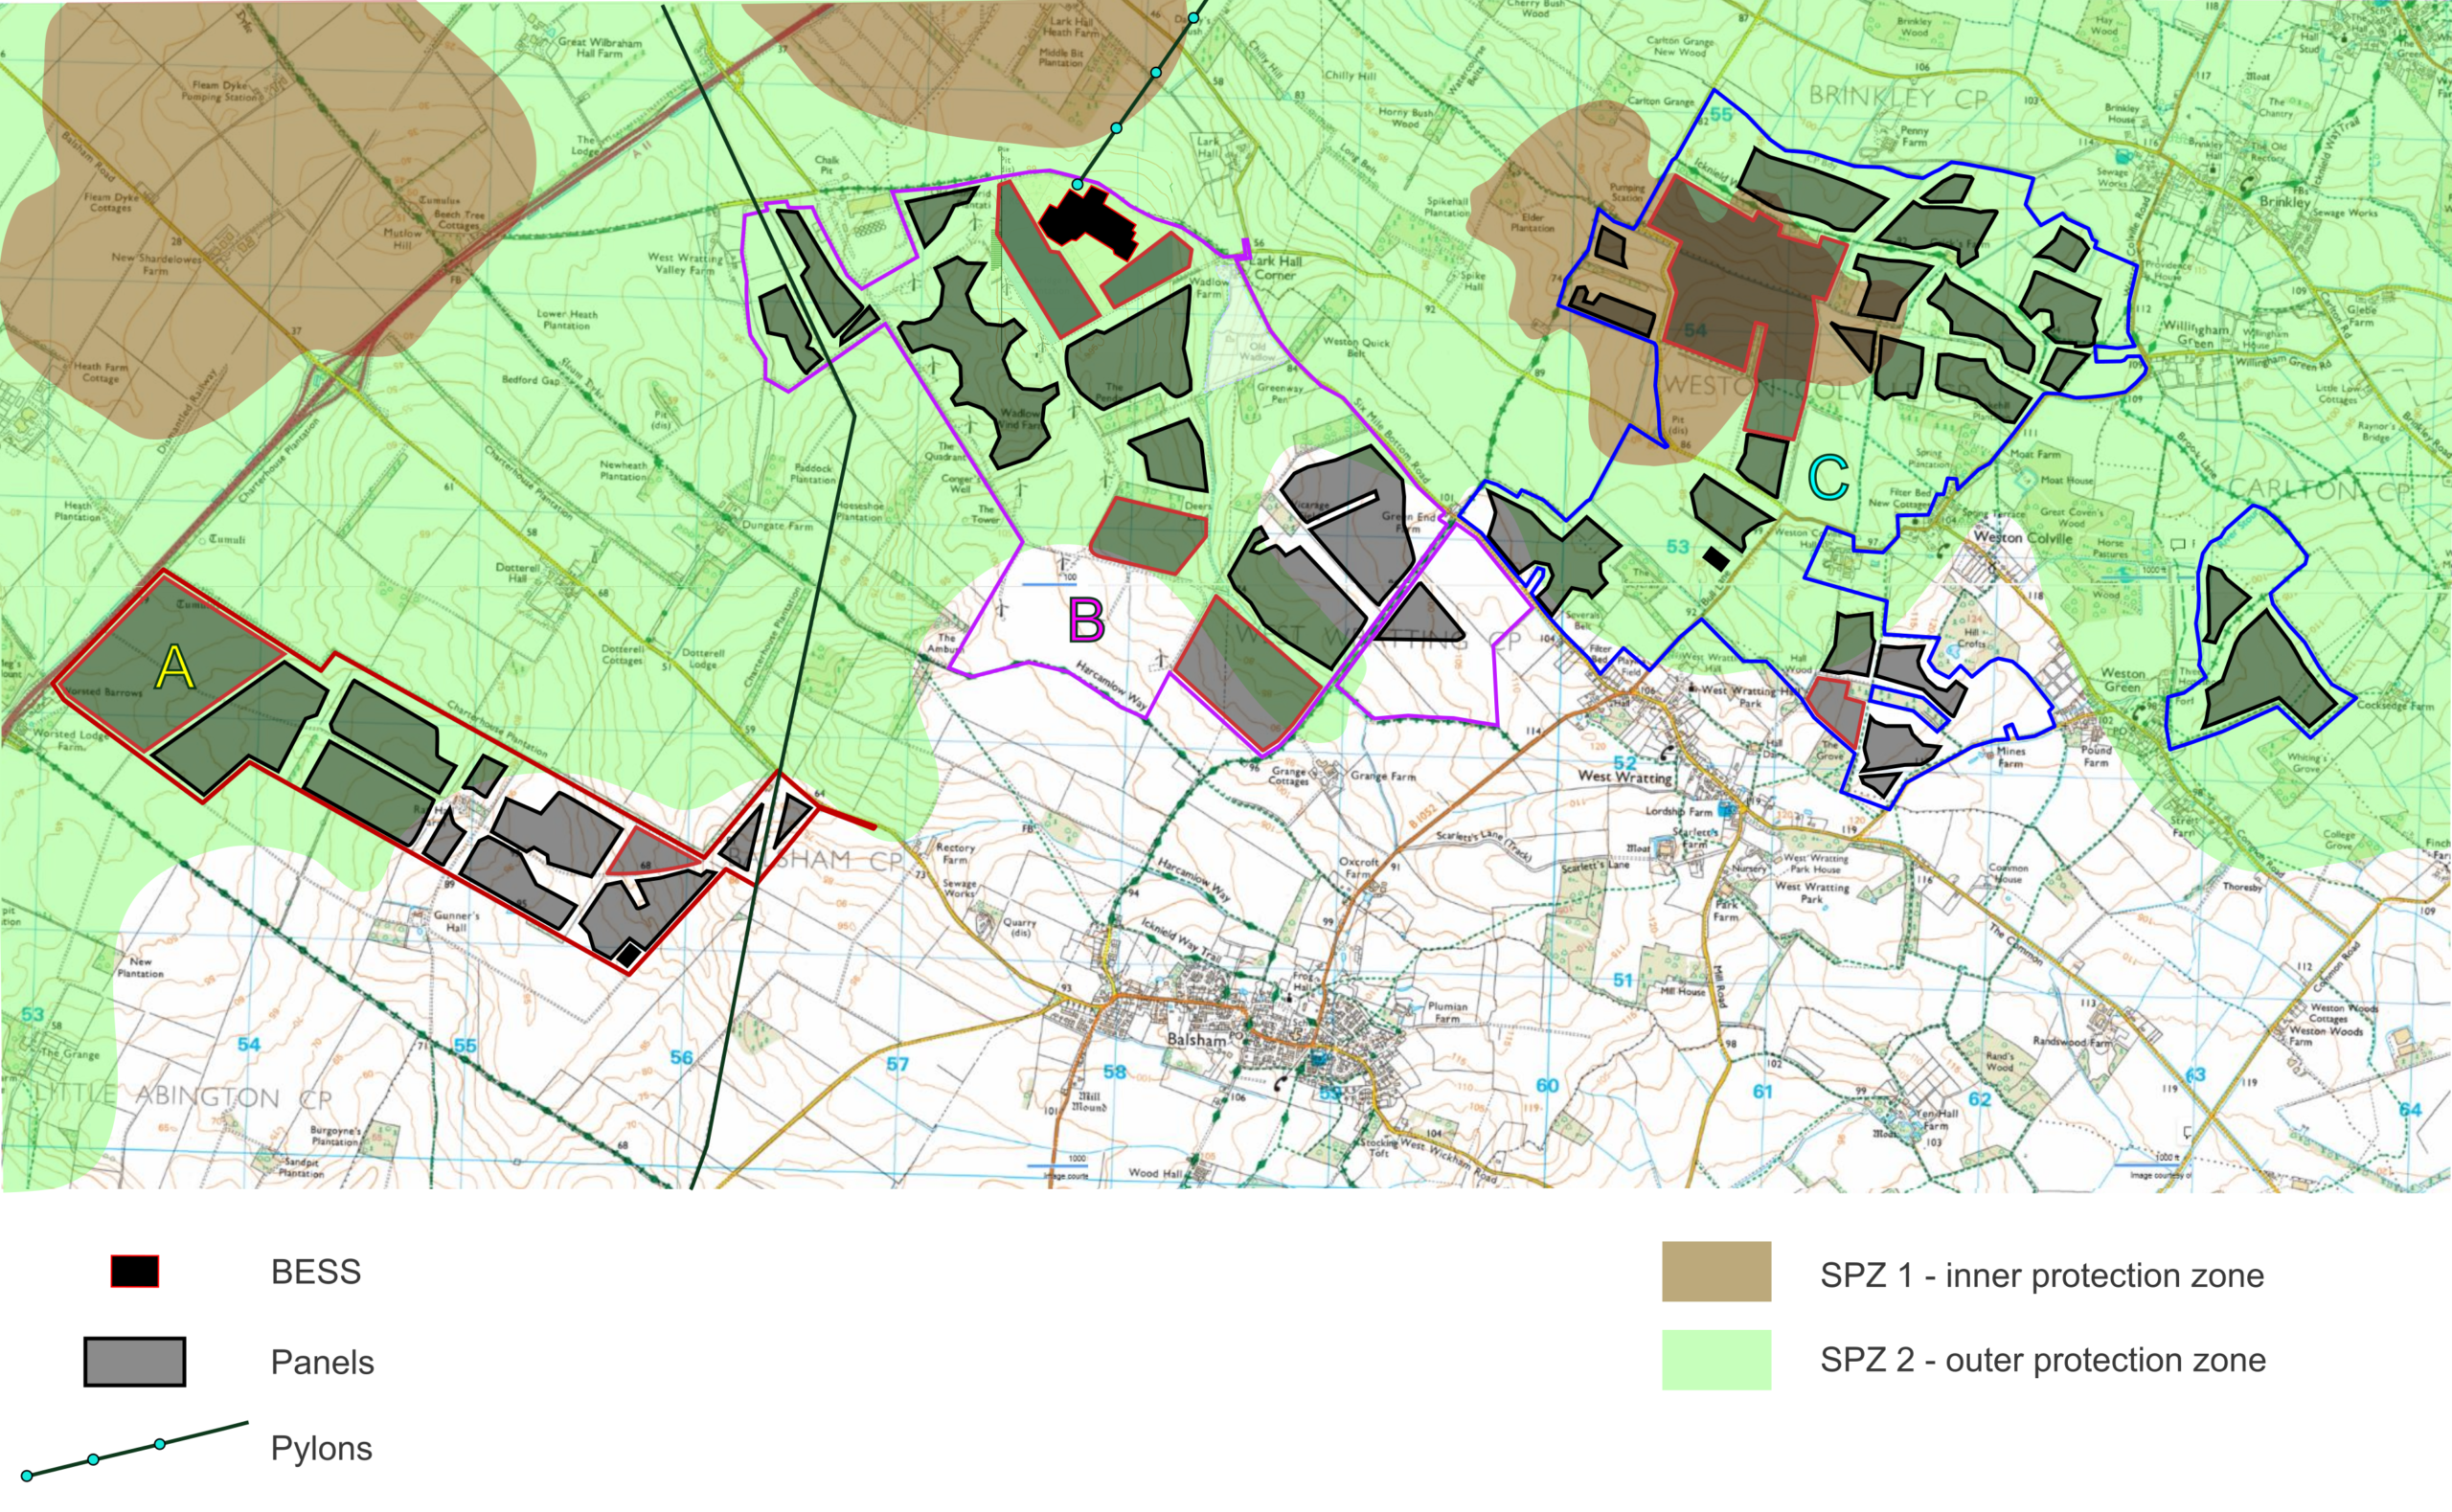Click the magenta letter B site label
Image resolution: width=2452 pixels, height=1512 pixels.
pos(1086,620)
